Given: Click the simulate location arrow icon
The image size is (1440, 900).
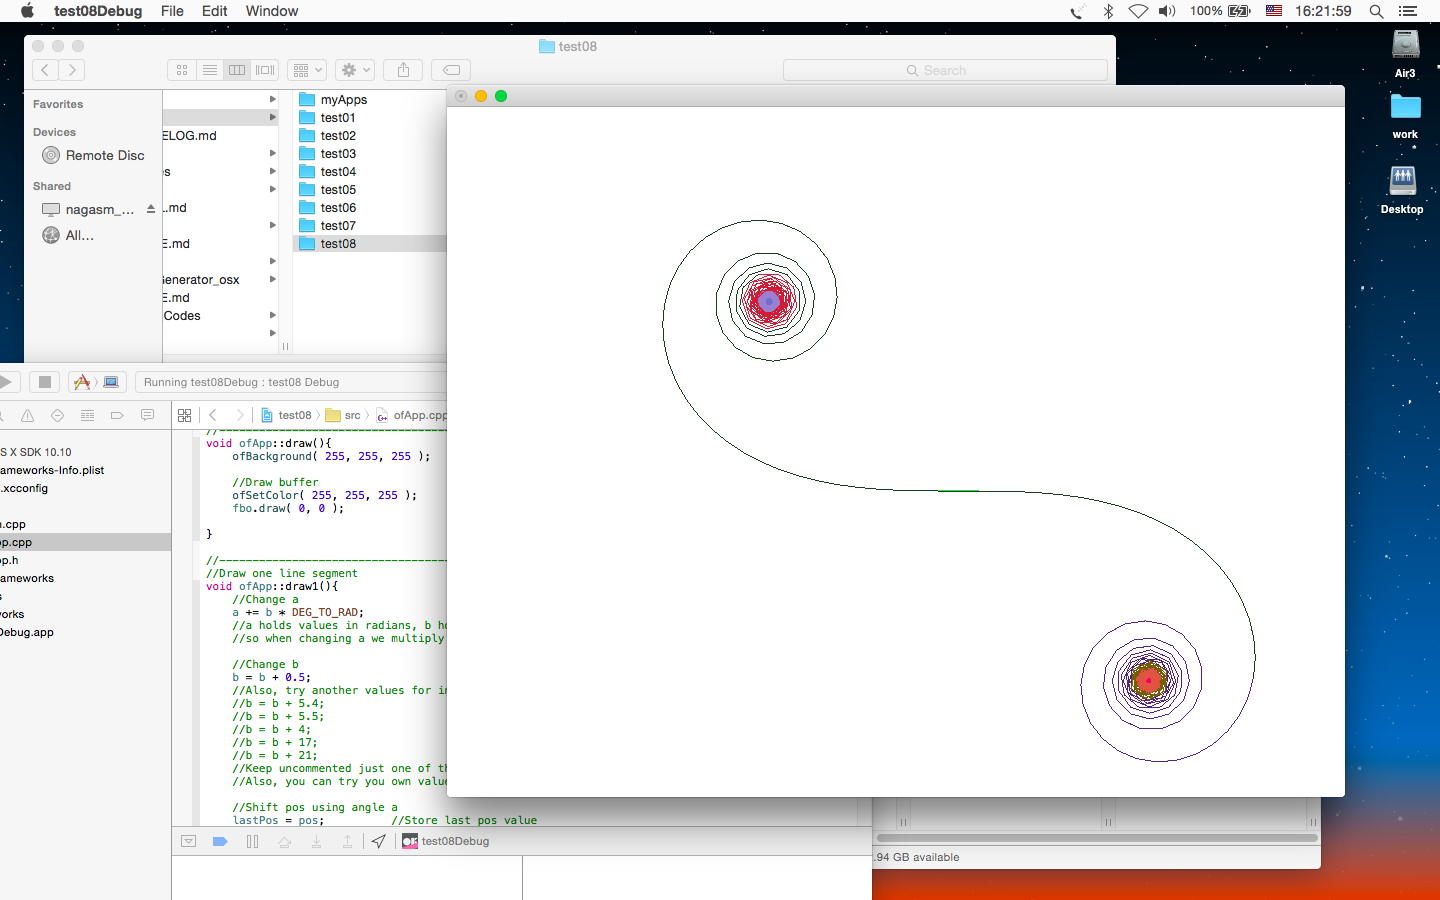Looking at the screenshot, I should tap(378, 842).
